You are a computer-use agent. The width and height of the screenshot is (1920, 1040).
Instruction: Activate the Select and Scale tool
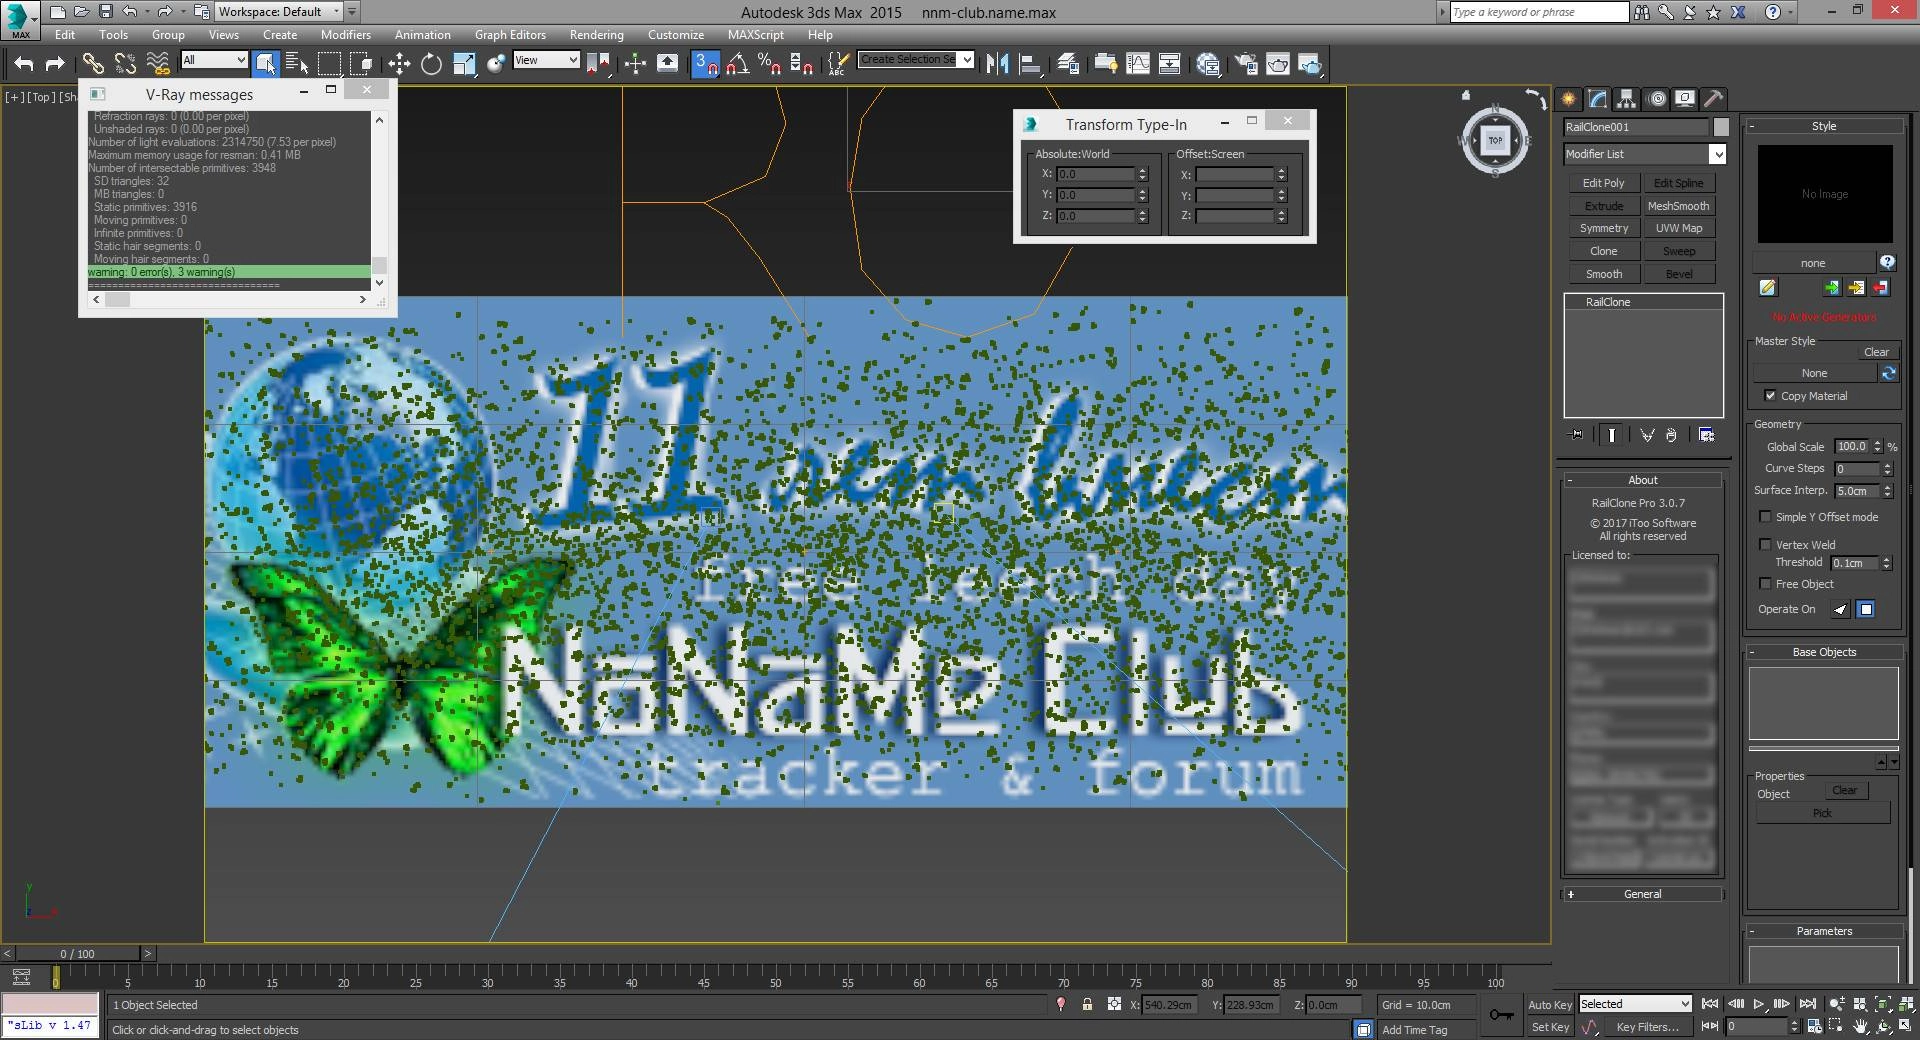[464, 64]
